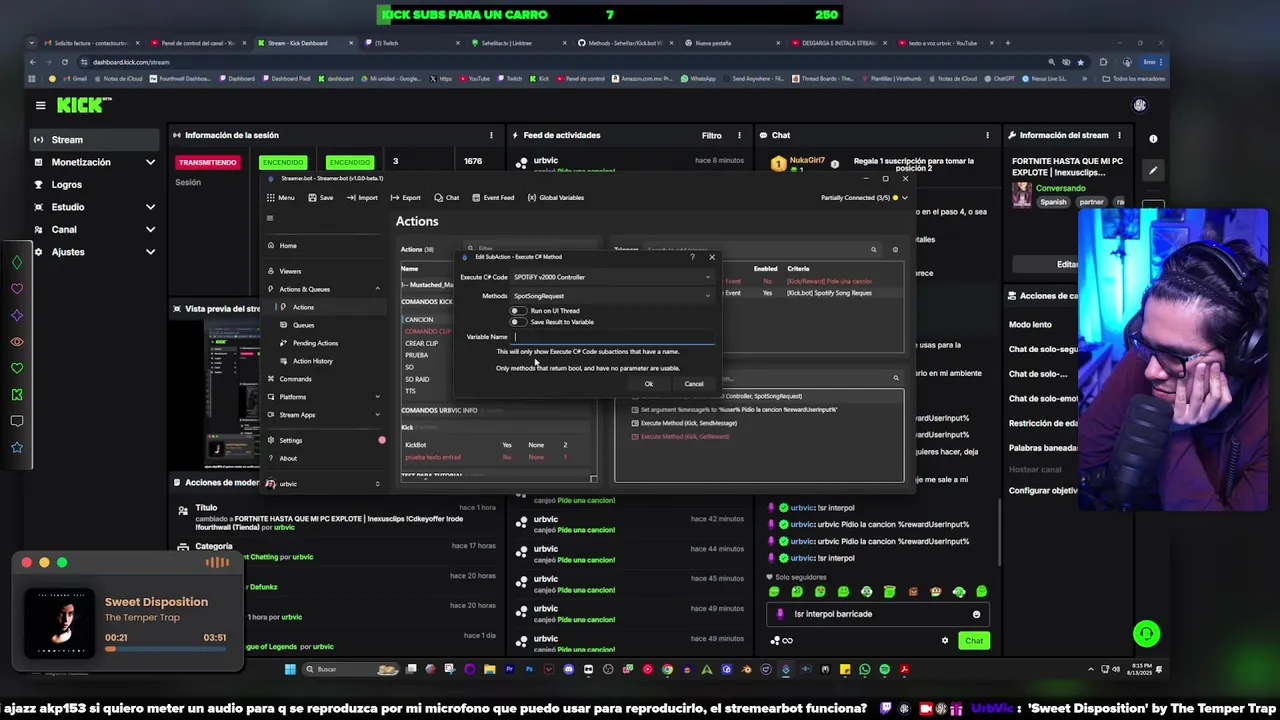Collapse Actions & Queues section
This screenshot has width=1280, height=720.
(x=377, y=289)
